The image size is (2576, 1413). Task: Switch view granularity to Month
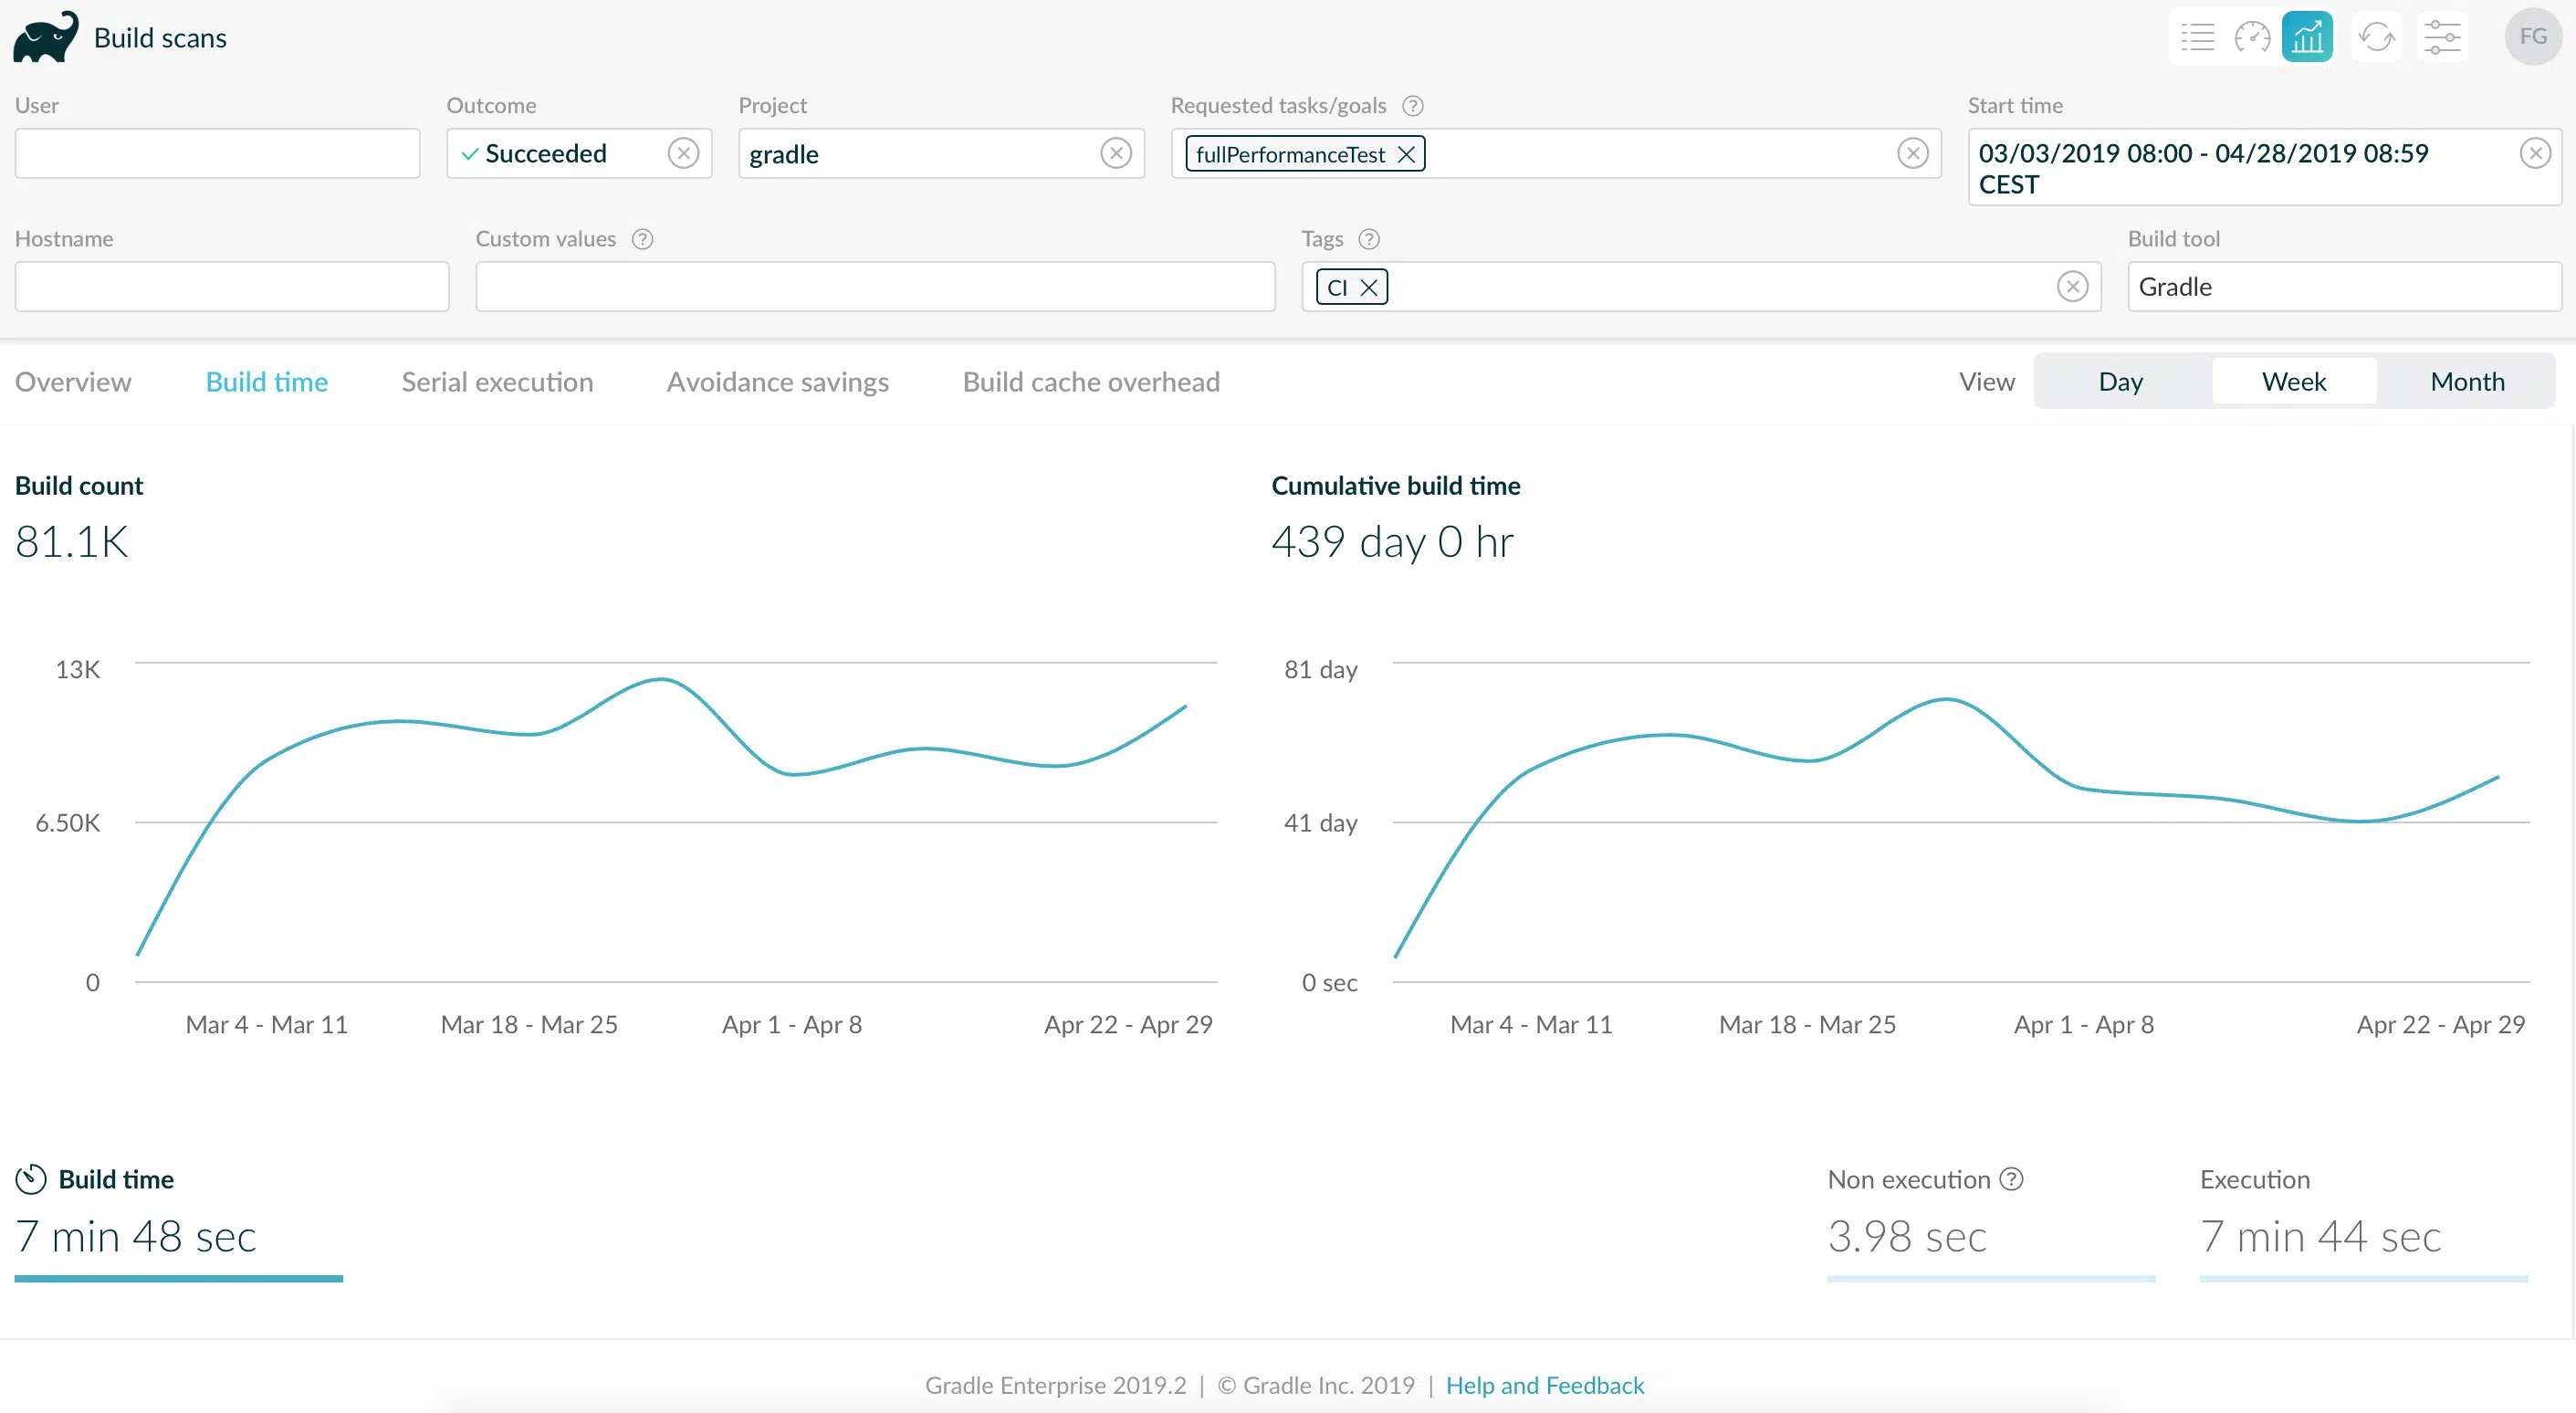click(x=2467, y=382)
